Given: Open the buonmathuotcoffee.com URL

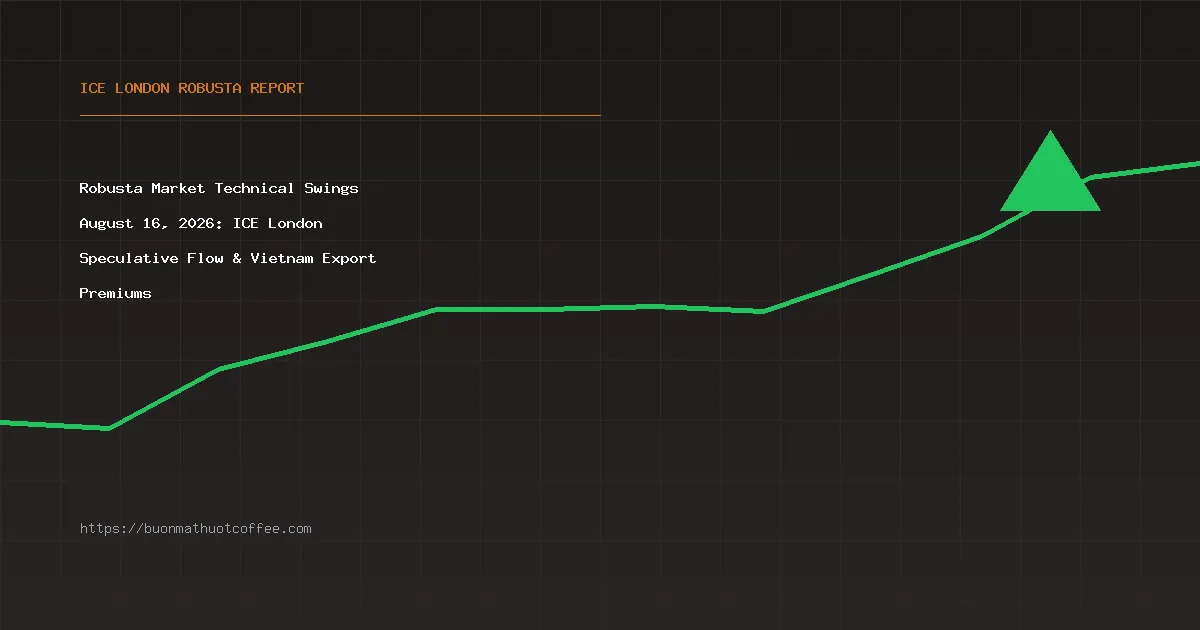Looking at the screenshot, I should [196, 528].
